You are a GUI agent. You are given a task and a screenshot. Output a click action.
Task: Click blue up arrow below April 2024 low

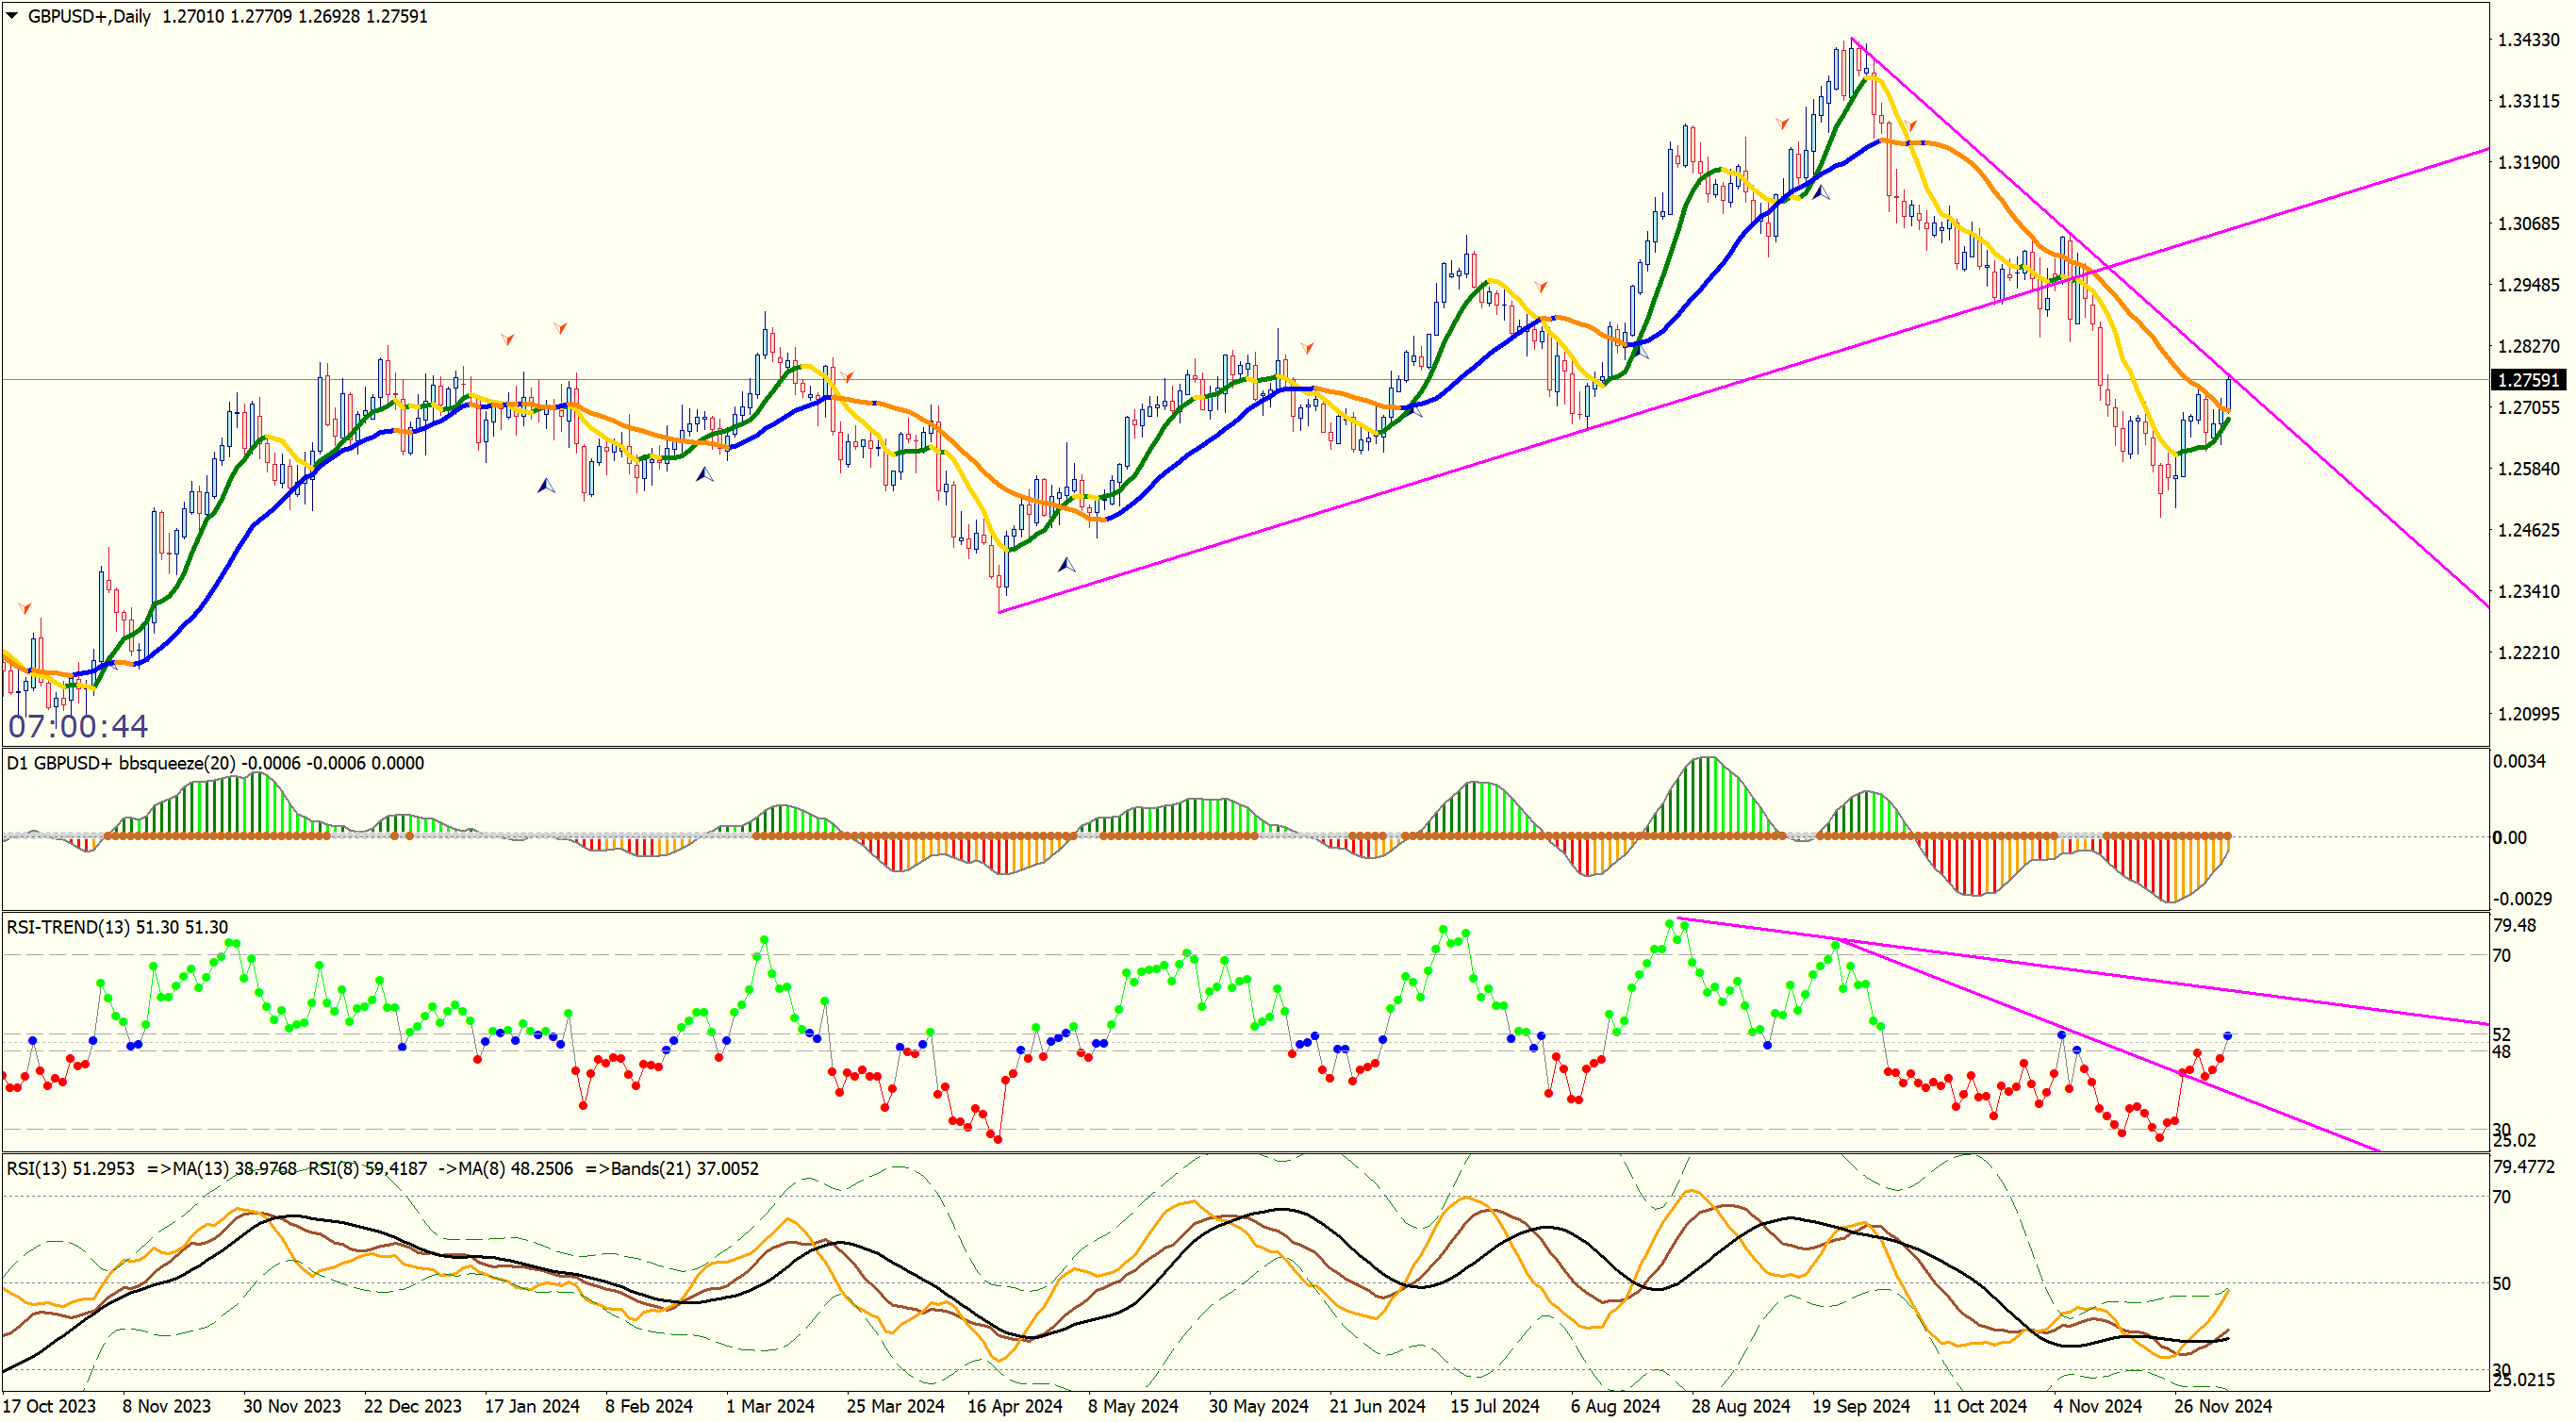pos(1066,566)
